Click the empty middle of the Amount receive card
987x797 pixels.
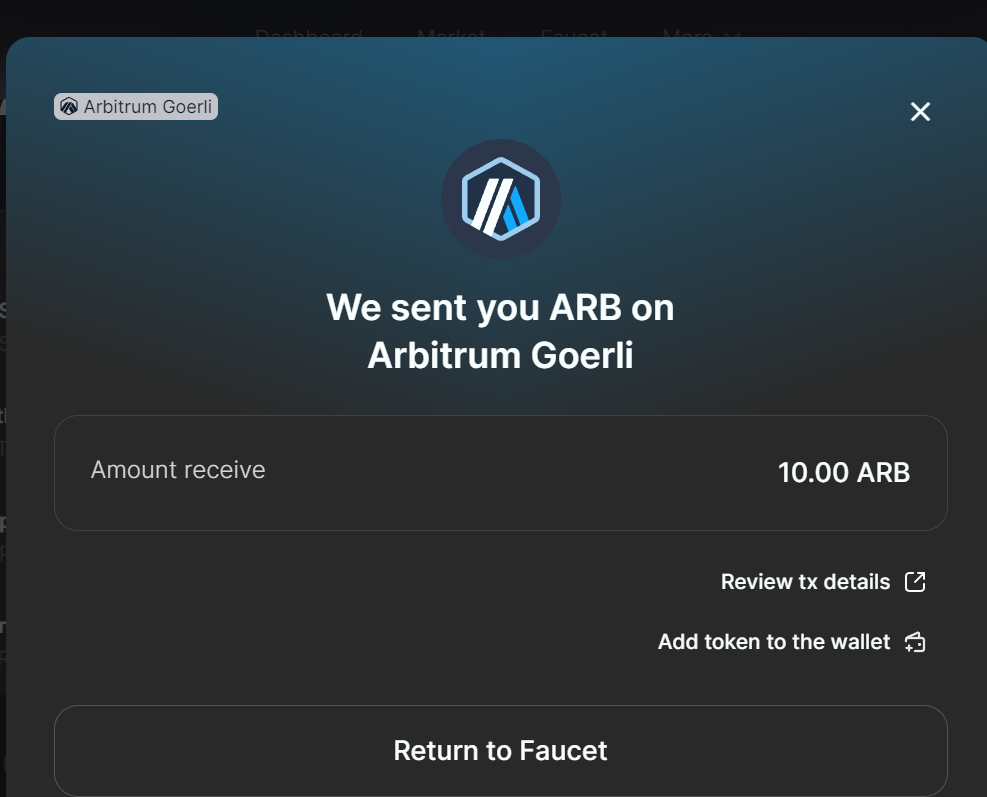(500, 473)
